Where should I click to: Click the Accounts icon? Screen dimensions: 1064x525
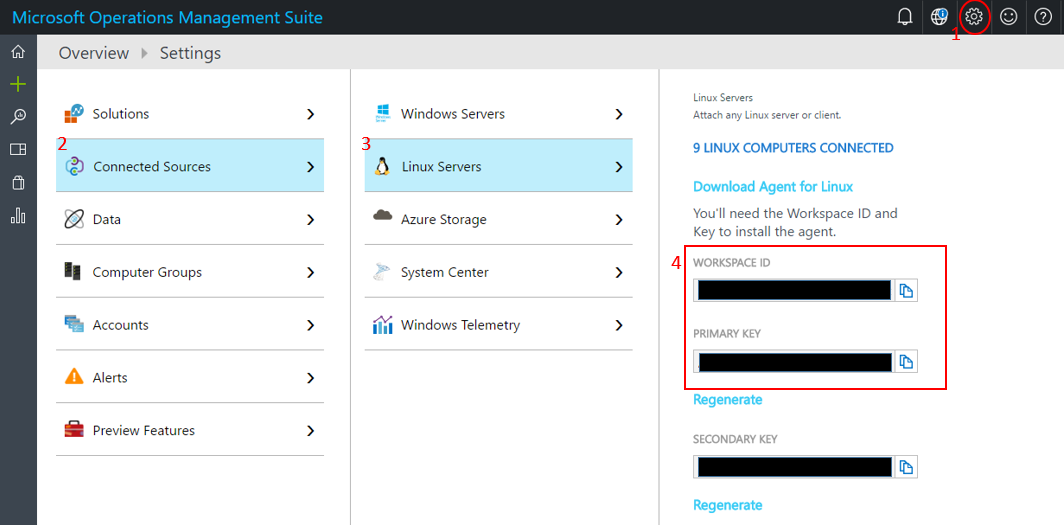point(74,324)
